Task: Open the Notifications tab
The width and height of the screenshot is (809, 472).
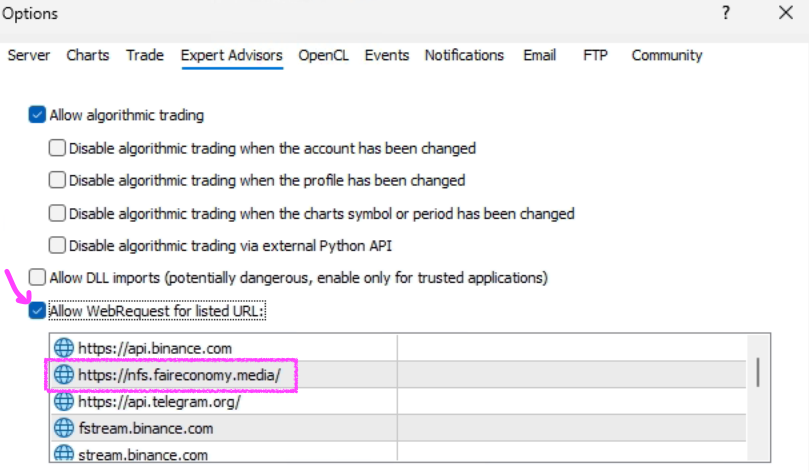Action: point(465,56)
